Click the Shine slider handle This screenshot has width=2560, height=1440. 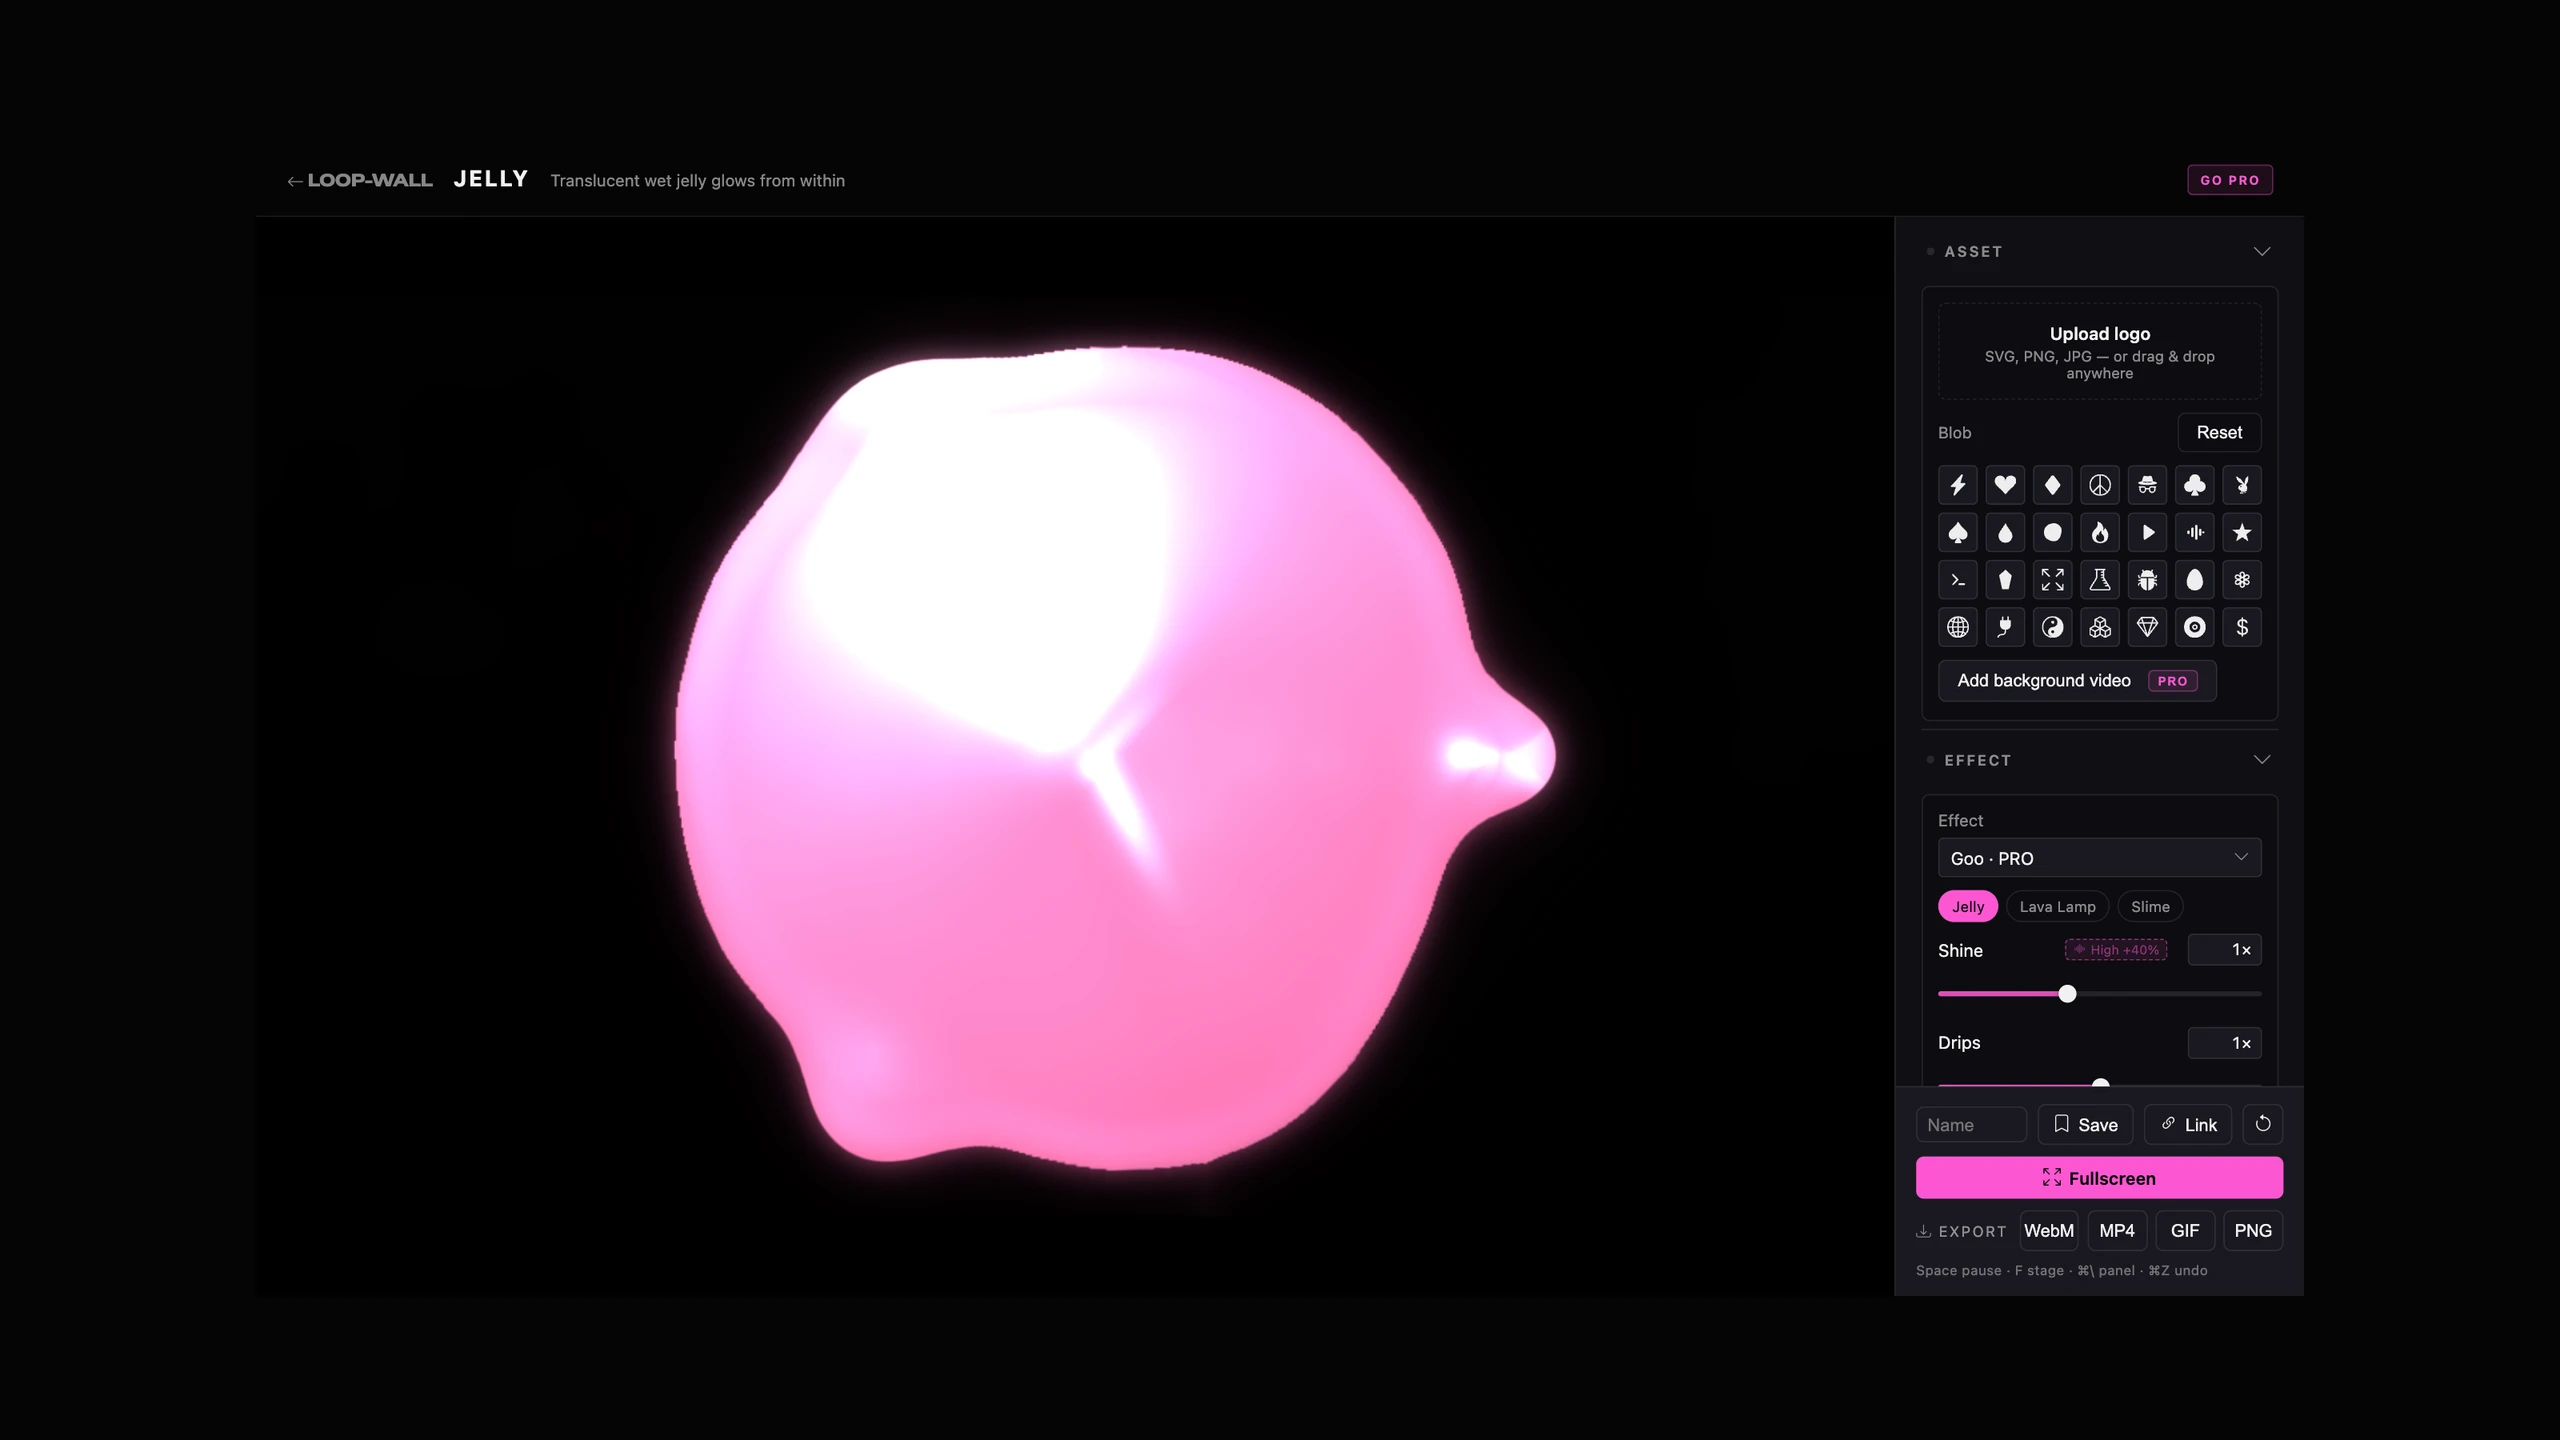pos(2067,994)
